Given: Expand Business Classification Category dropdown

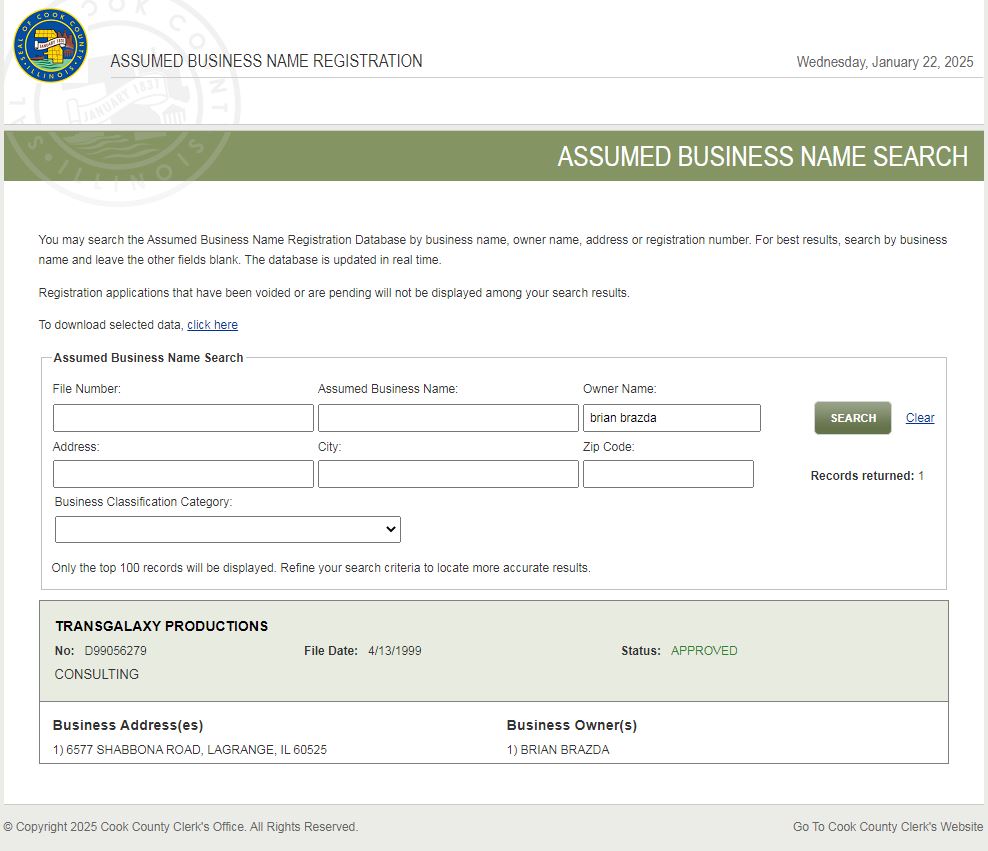Looking at the screenshot, I should pos(228,530).
